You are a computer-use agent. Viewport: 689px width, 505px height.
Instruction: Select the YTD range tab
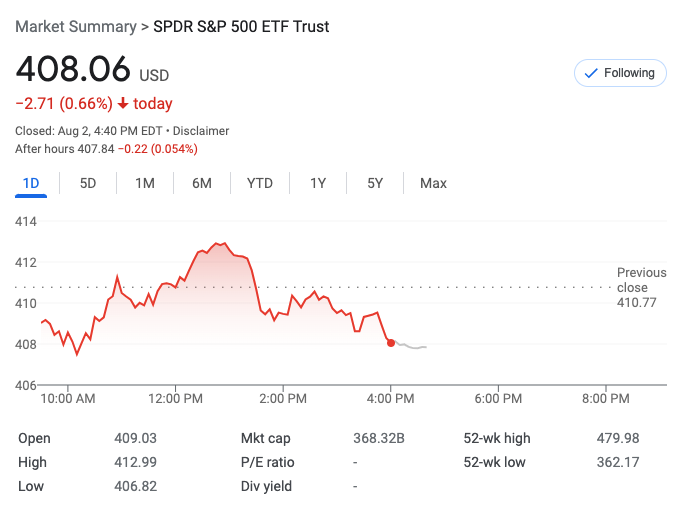pos(260,183)
